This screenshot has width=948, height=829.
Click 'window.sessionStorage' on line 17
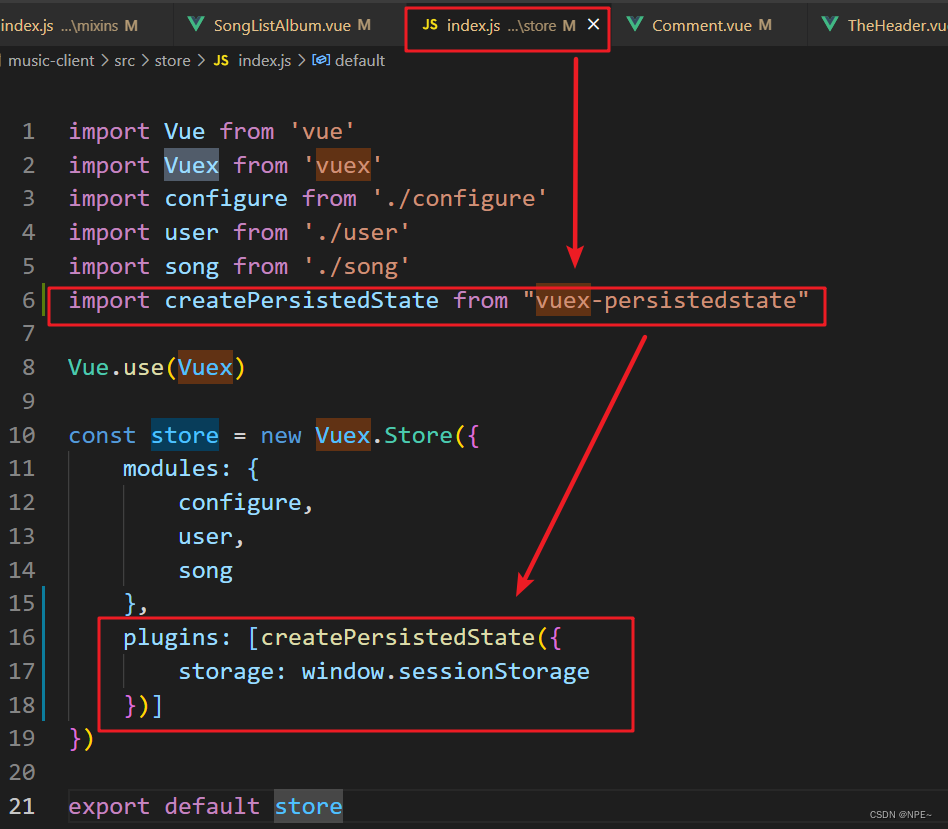tap(446, 672)
